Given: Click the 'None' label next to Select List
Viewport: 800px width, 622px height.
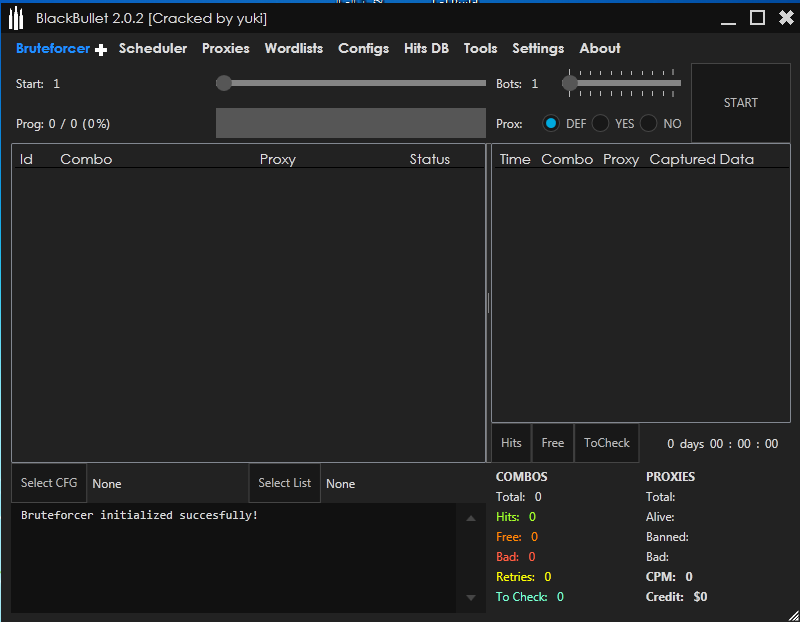Looking at the screenshot, I should coord(340,484).
